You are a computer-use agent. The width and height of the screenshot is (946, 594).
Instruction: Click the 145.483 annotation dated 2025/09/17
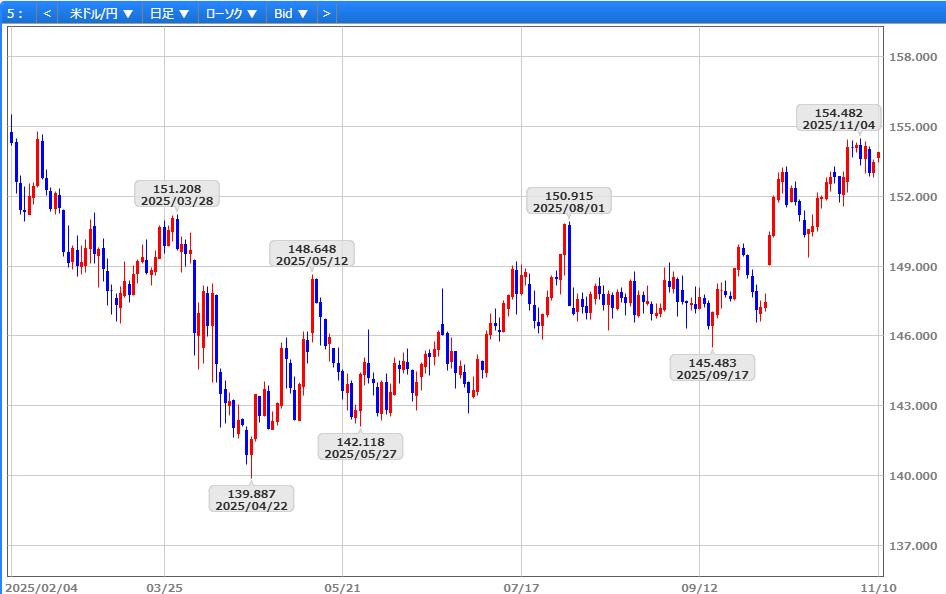(712, 368)
